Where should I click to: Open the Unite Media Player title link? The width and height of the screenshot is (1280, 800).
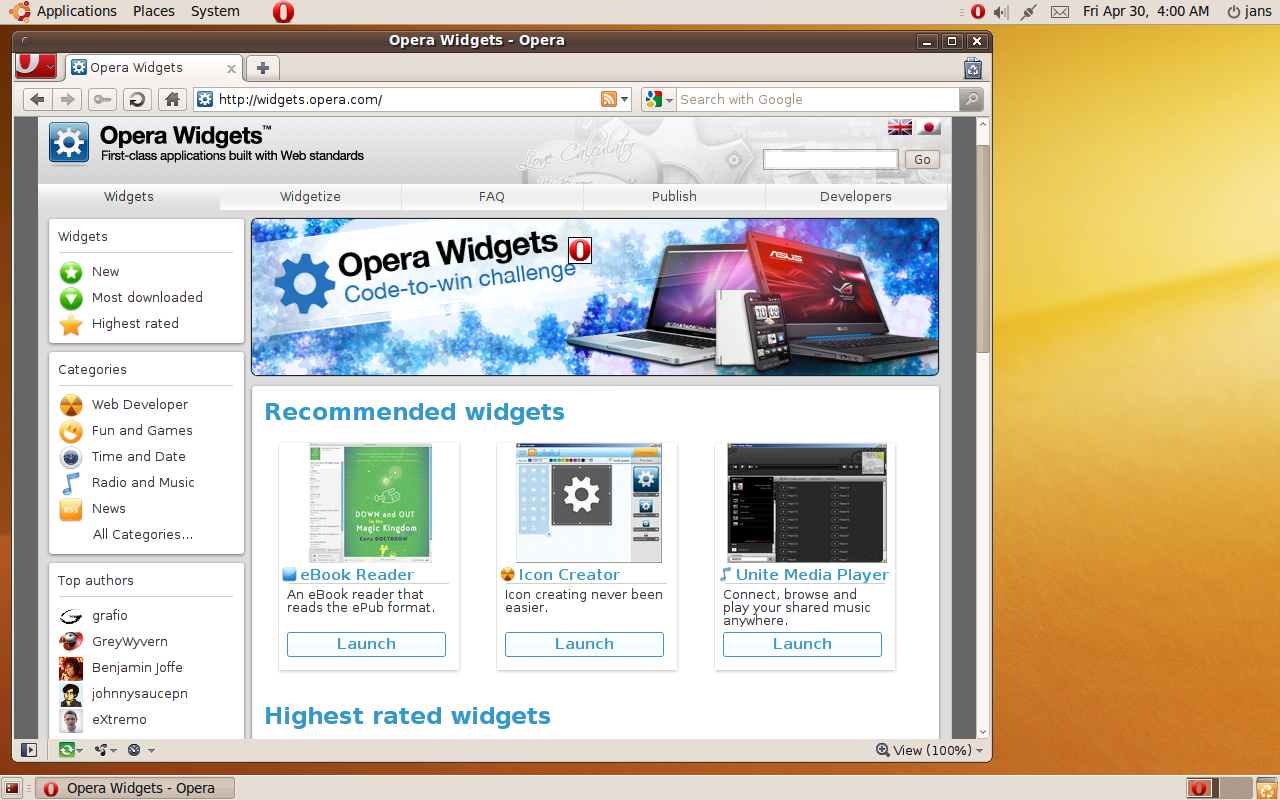point(812,575)
